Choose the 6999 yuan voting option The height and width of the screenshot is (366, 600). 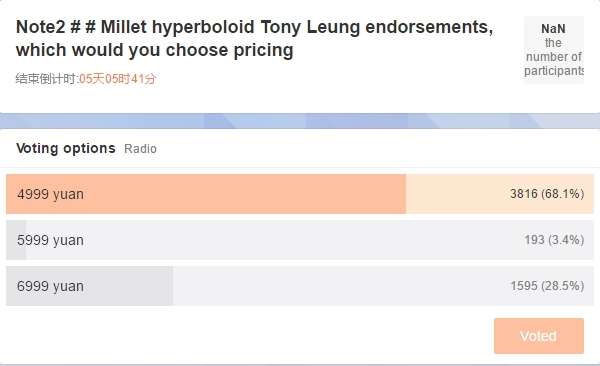(x=300, y=286)
